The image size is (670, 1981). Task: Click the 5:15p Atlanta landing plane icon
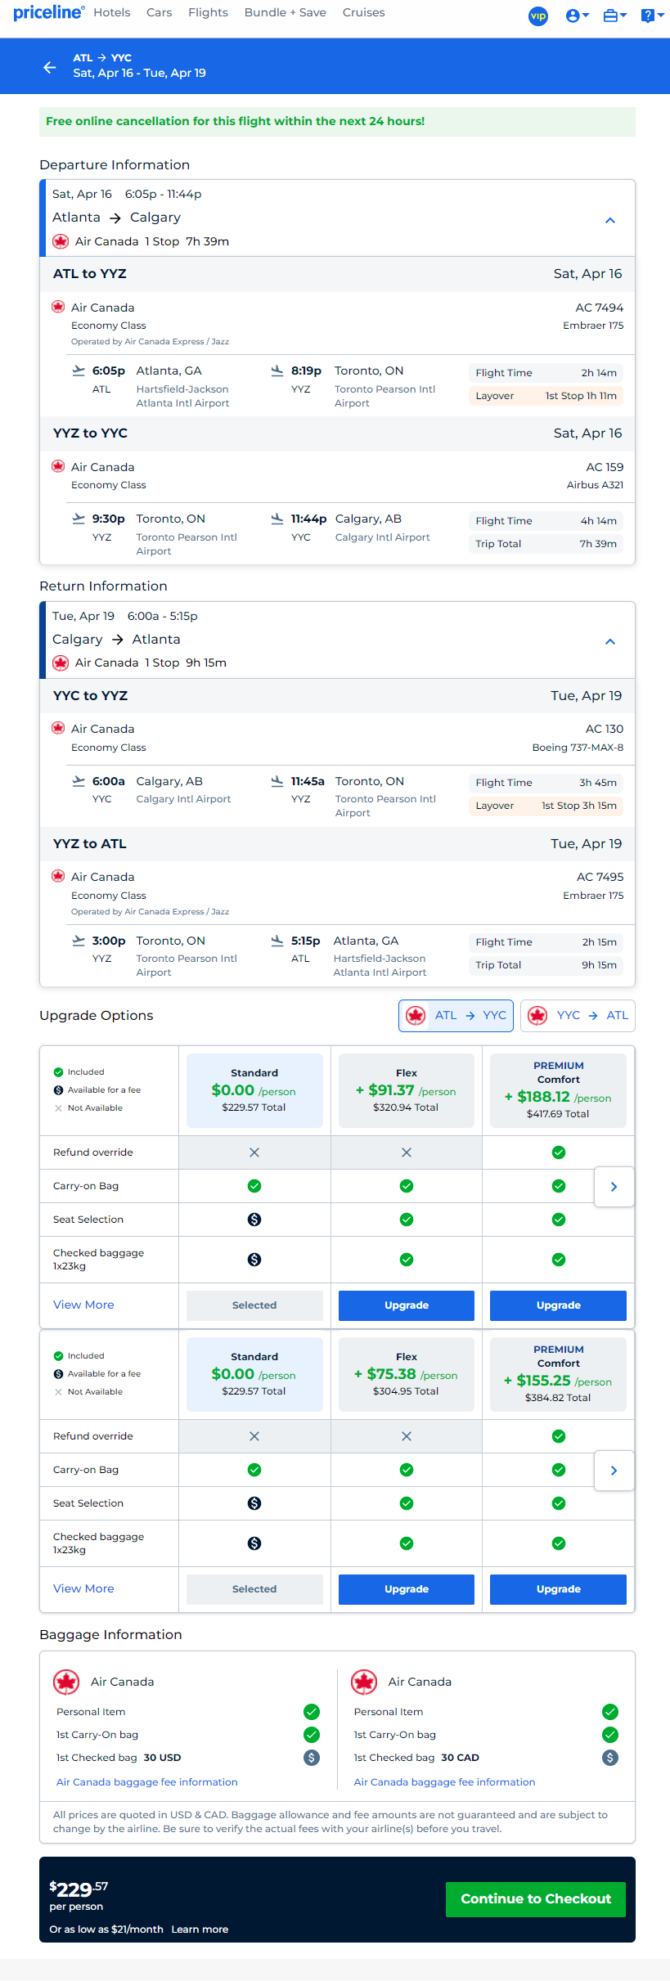[278, 941]
